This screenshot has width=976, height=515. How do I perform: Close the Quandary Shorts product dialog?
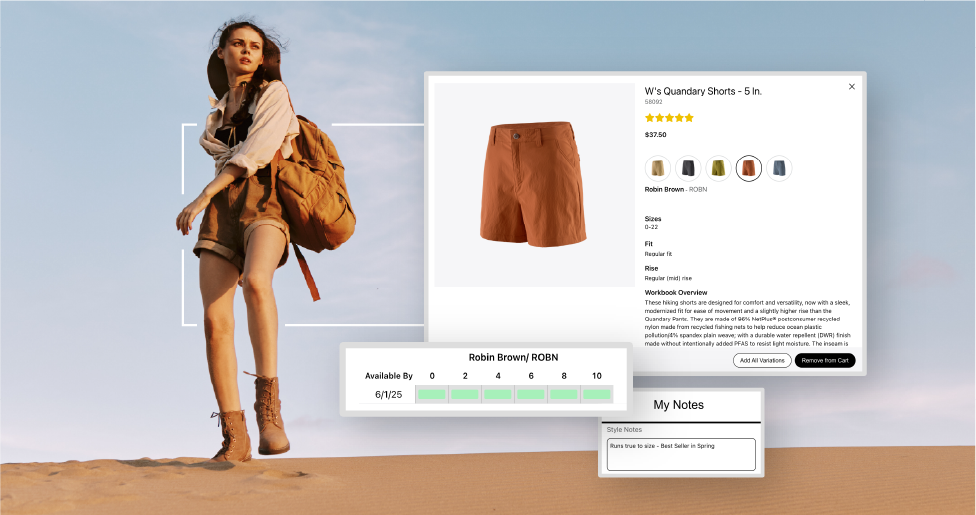click(852, 87)
